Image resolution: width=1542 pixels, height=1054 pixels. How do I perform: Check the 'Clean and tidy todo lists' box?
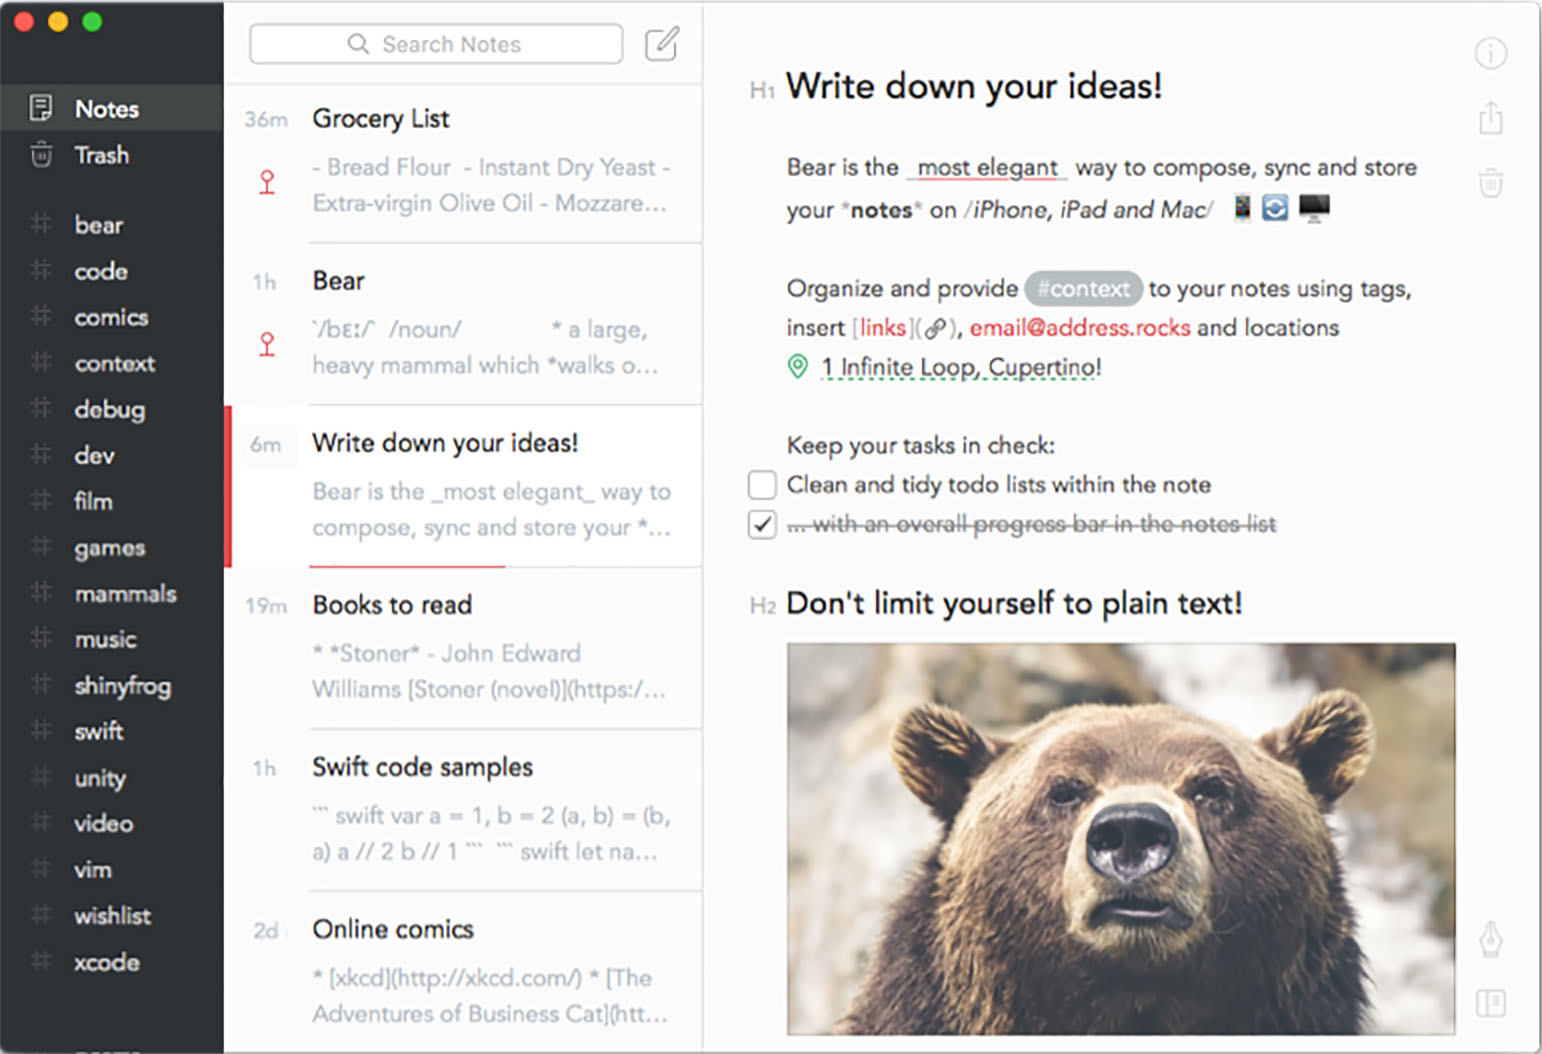pyautogui.click(x=762, y=485)
